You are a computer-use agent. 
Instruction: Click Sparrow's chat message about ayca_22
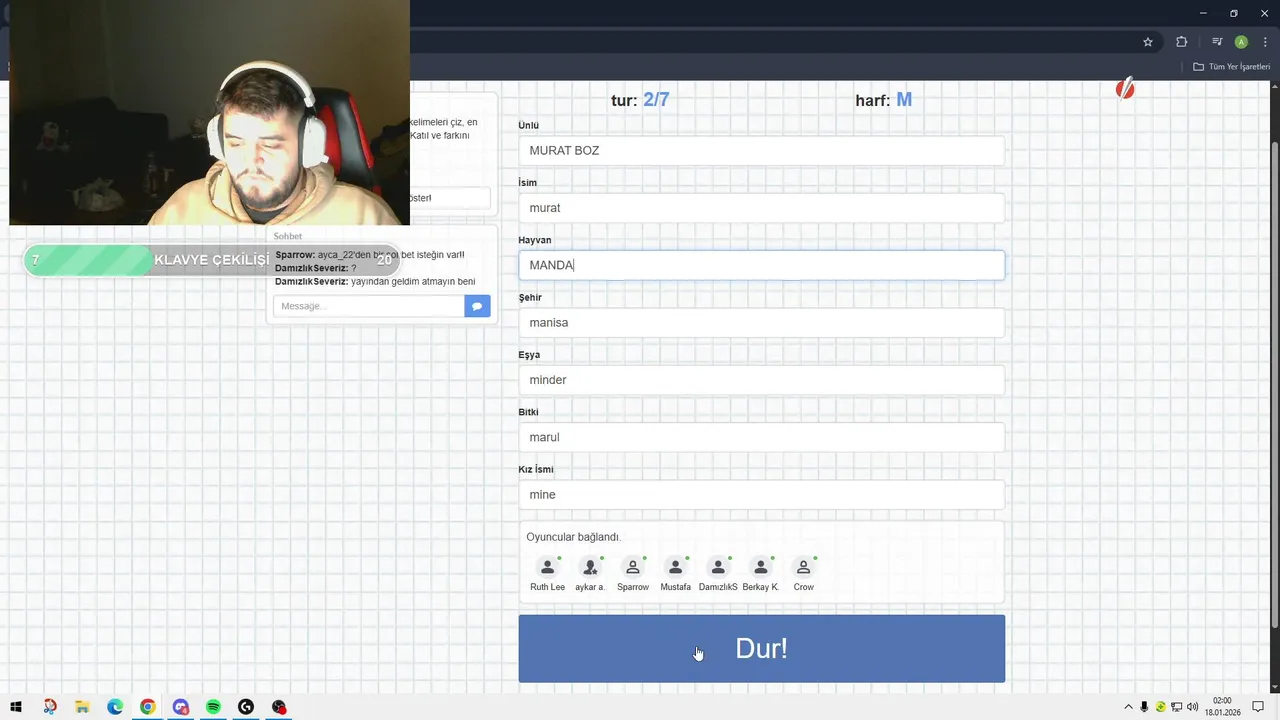point(370,255)
